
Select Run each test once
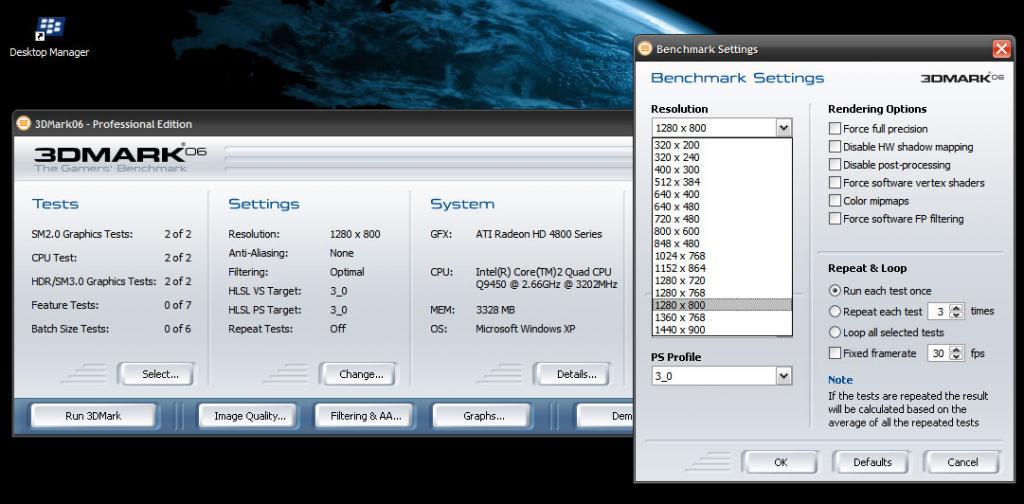tap(835, 291)
